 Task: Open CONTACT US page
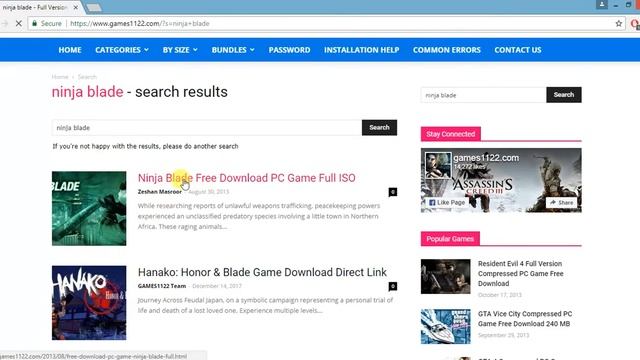(518, 50)
